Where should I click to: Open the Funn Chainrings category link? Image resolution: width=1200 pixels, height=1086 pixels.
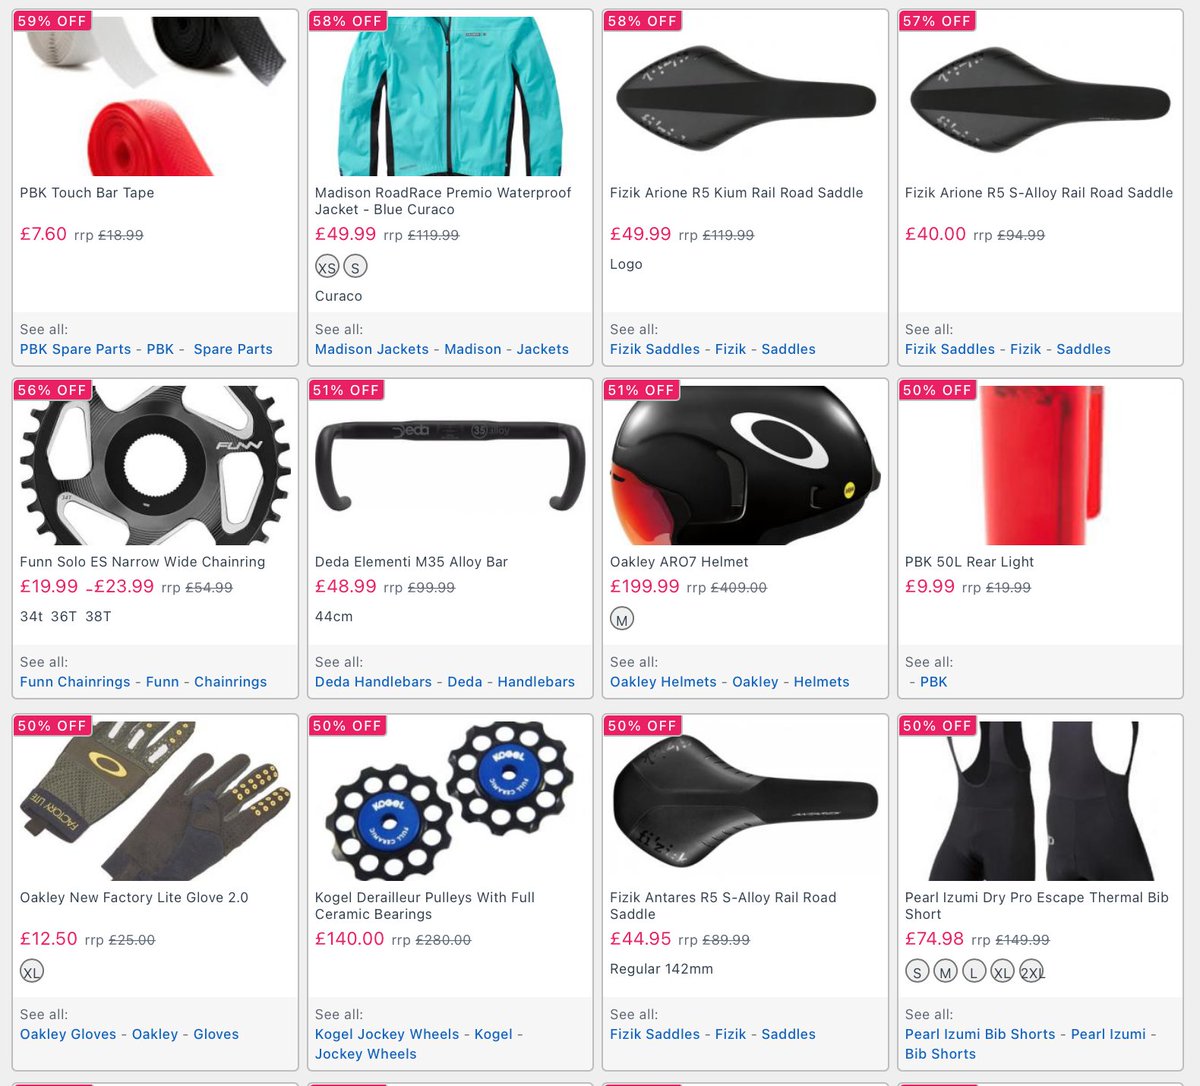pos(75,682)
